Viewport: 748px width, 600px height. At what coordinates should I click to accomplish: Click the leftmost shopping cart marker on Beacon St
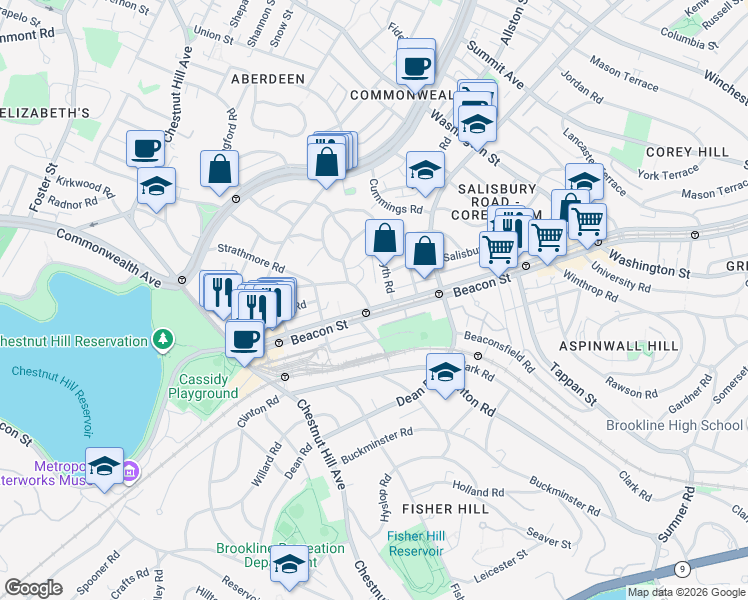[x=499, y=250]
